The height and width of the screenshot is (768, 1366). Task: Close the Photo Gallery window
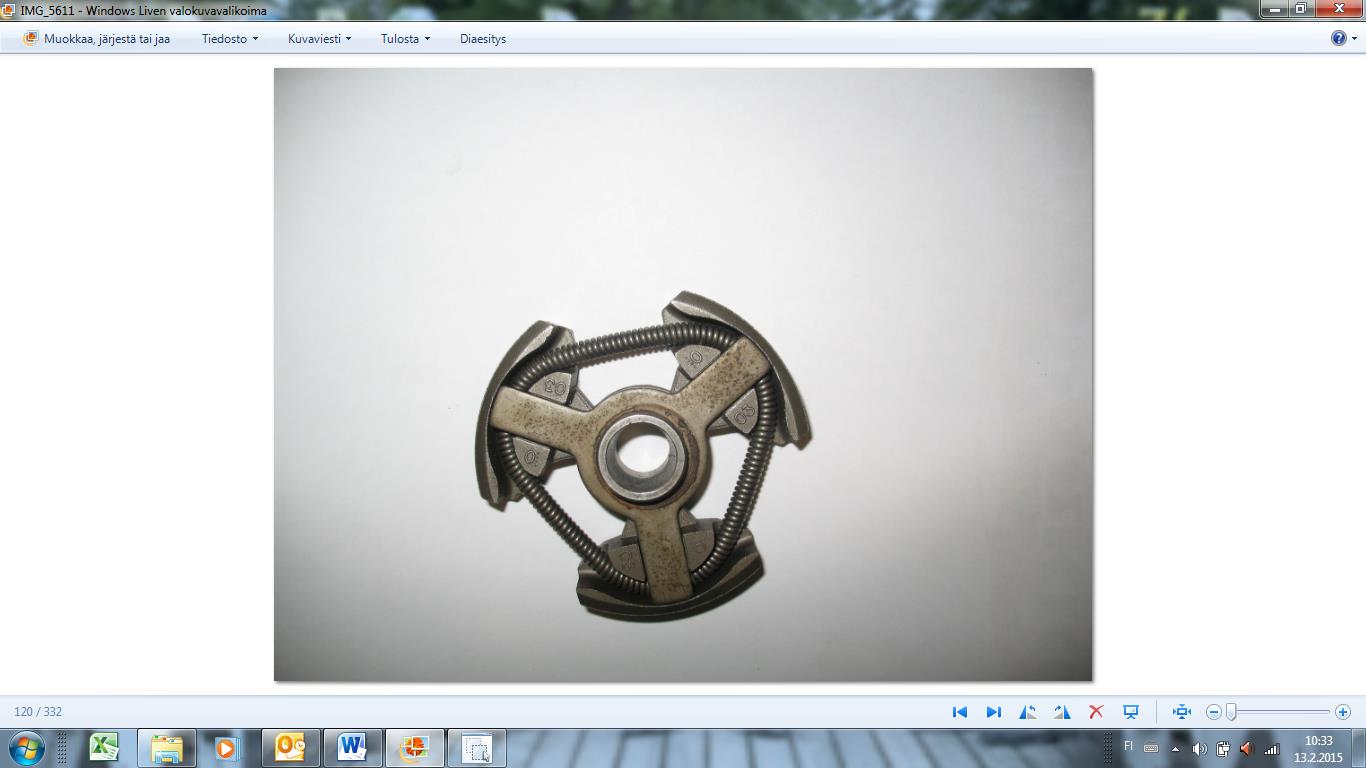1338,9
